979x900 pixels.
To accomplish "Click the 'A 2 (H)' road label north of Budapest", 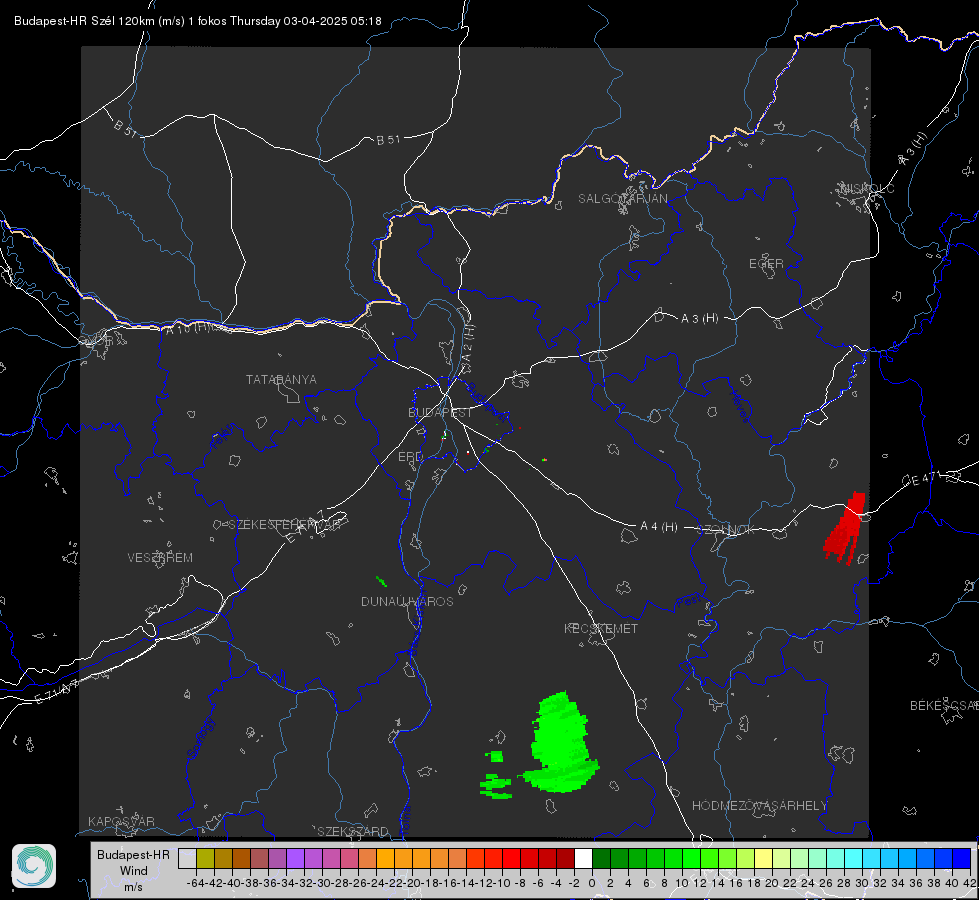I will tap(467, 344).
